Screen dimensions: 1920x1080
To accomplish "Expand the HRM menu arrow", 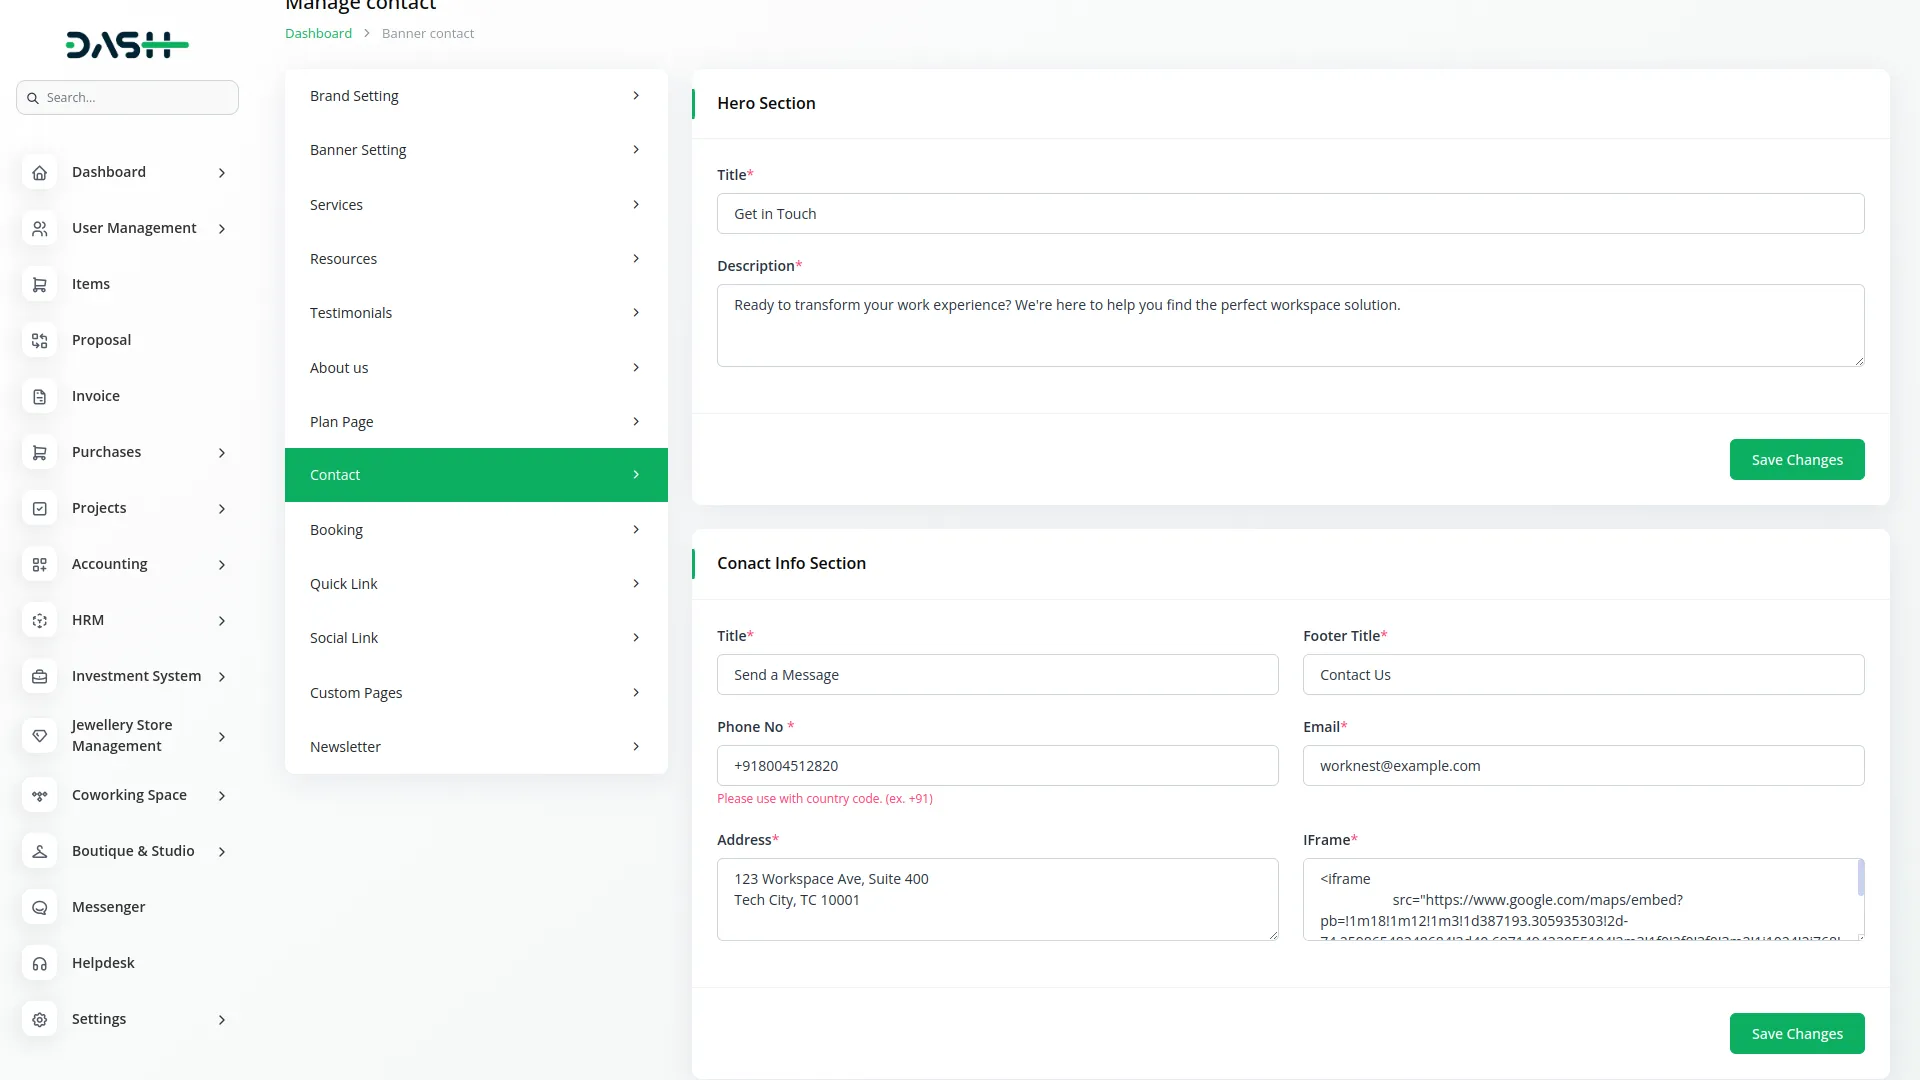I will tap(222, 621).
